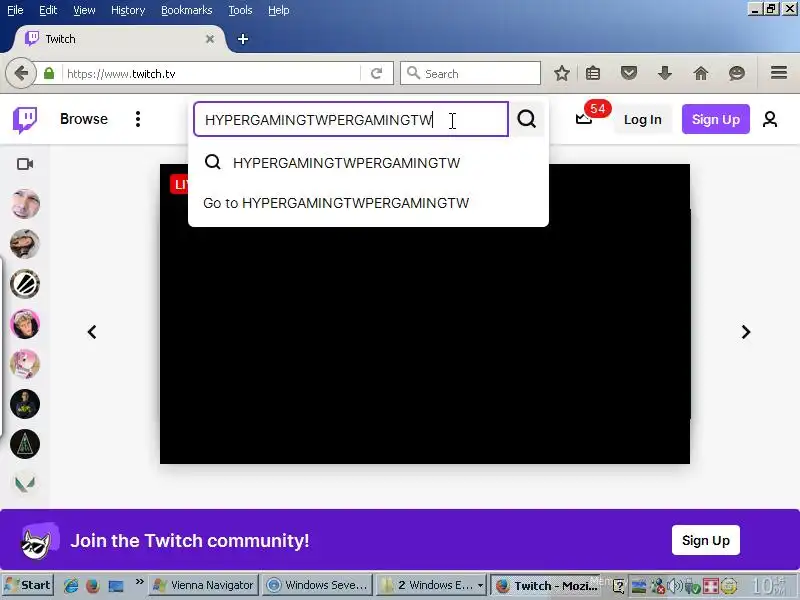Click the white Sign Up button in banner
Image resolution: width=800 pixels, height=600 pixels.
pyautogui.click(x=706, y=540)
